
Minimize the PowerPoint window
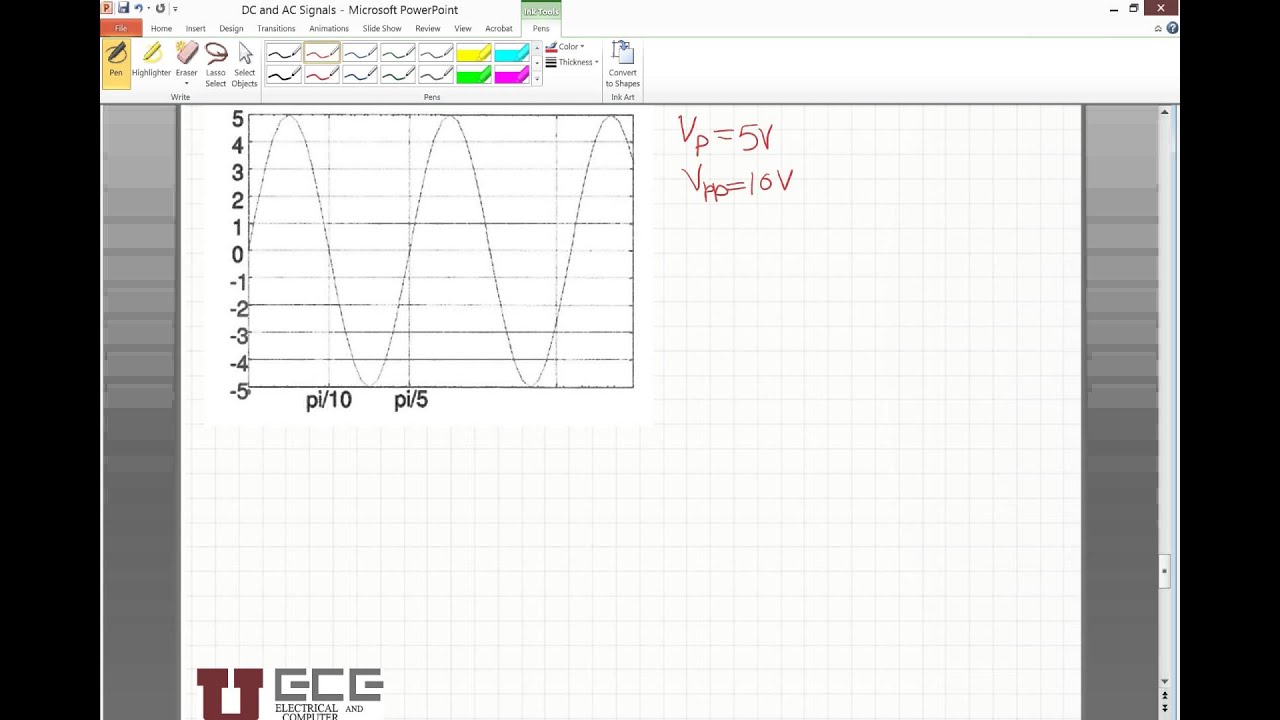click(x=1114, y=9)
